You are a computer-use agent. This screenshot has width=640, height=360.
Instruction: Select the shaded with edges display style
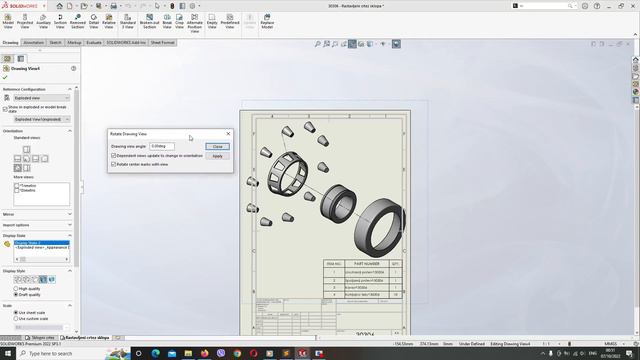pos(43,280)
